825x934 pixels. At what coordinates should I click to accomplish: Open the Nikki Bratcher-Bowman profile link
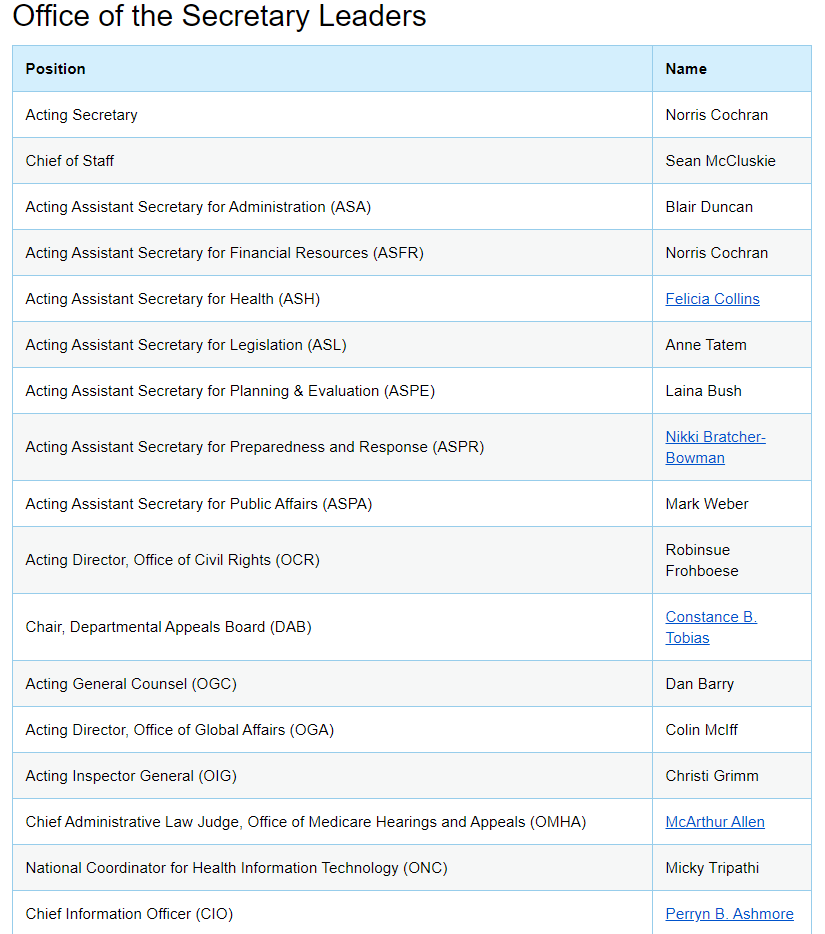(715, 447)
